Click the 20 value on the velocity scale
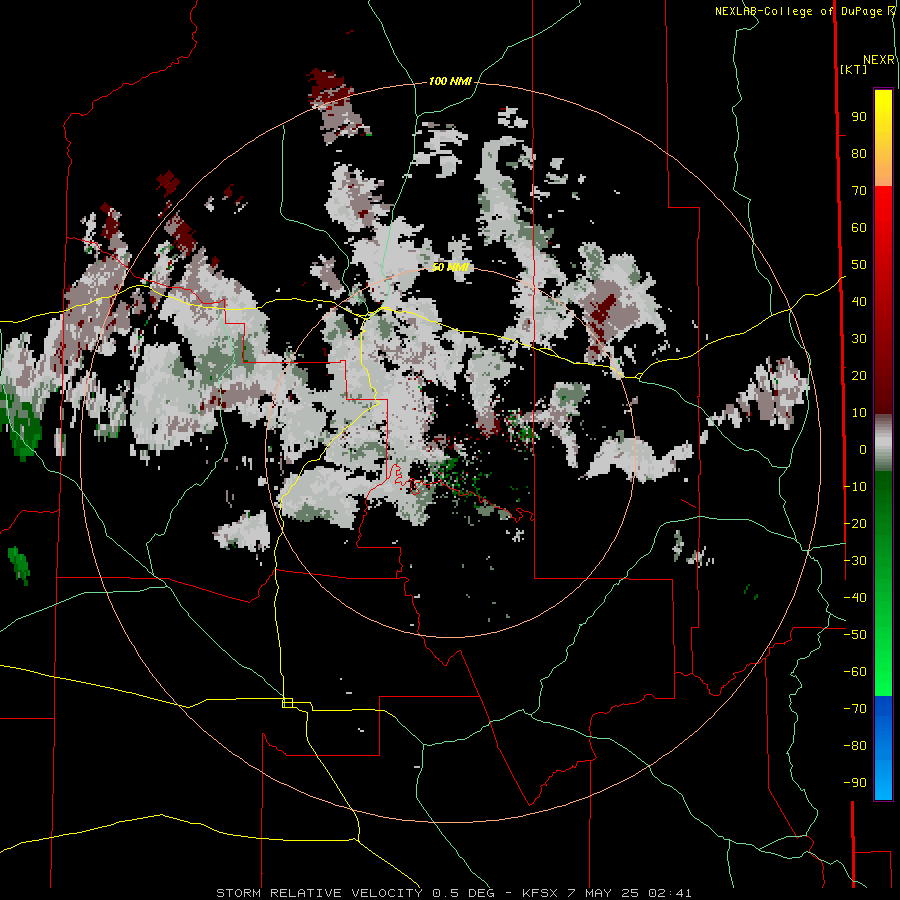Screen dimensions: 900x900 [859, 375]
